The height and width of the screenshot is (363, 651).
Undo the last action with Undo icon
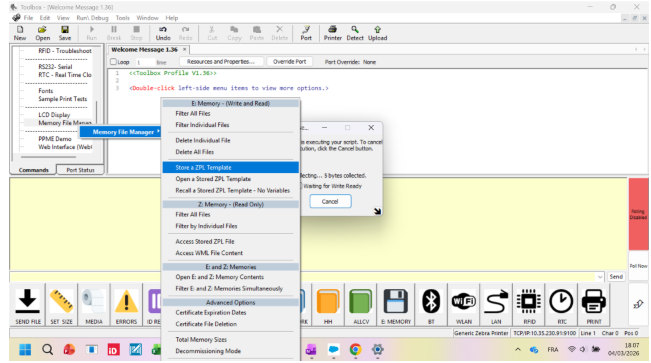click(163, 33)
